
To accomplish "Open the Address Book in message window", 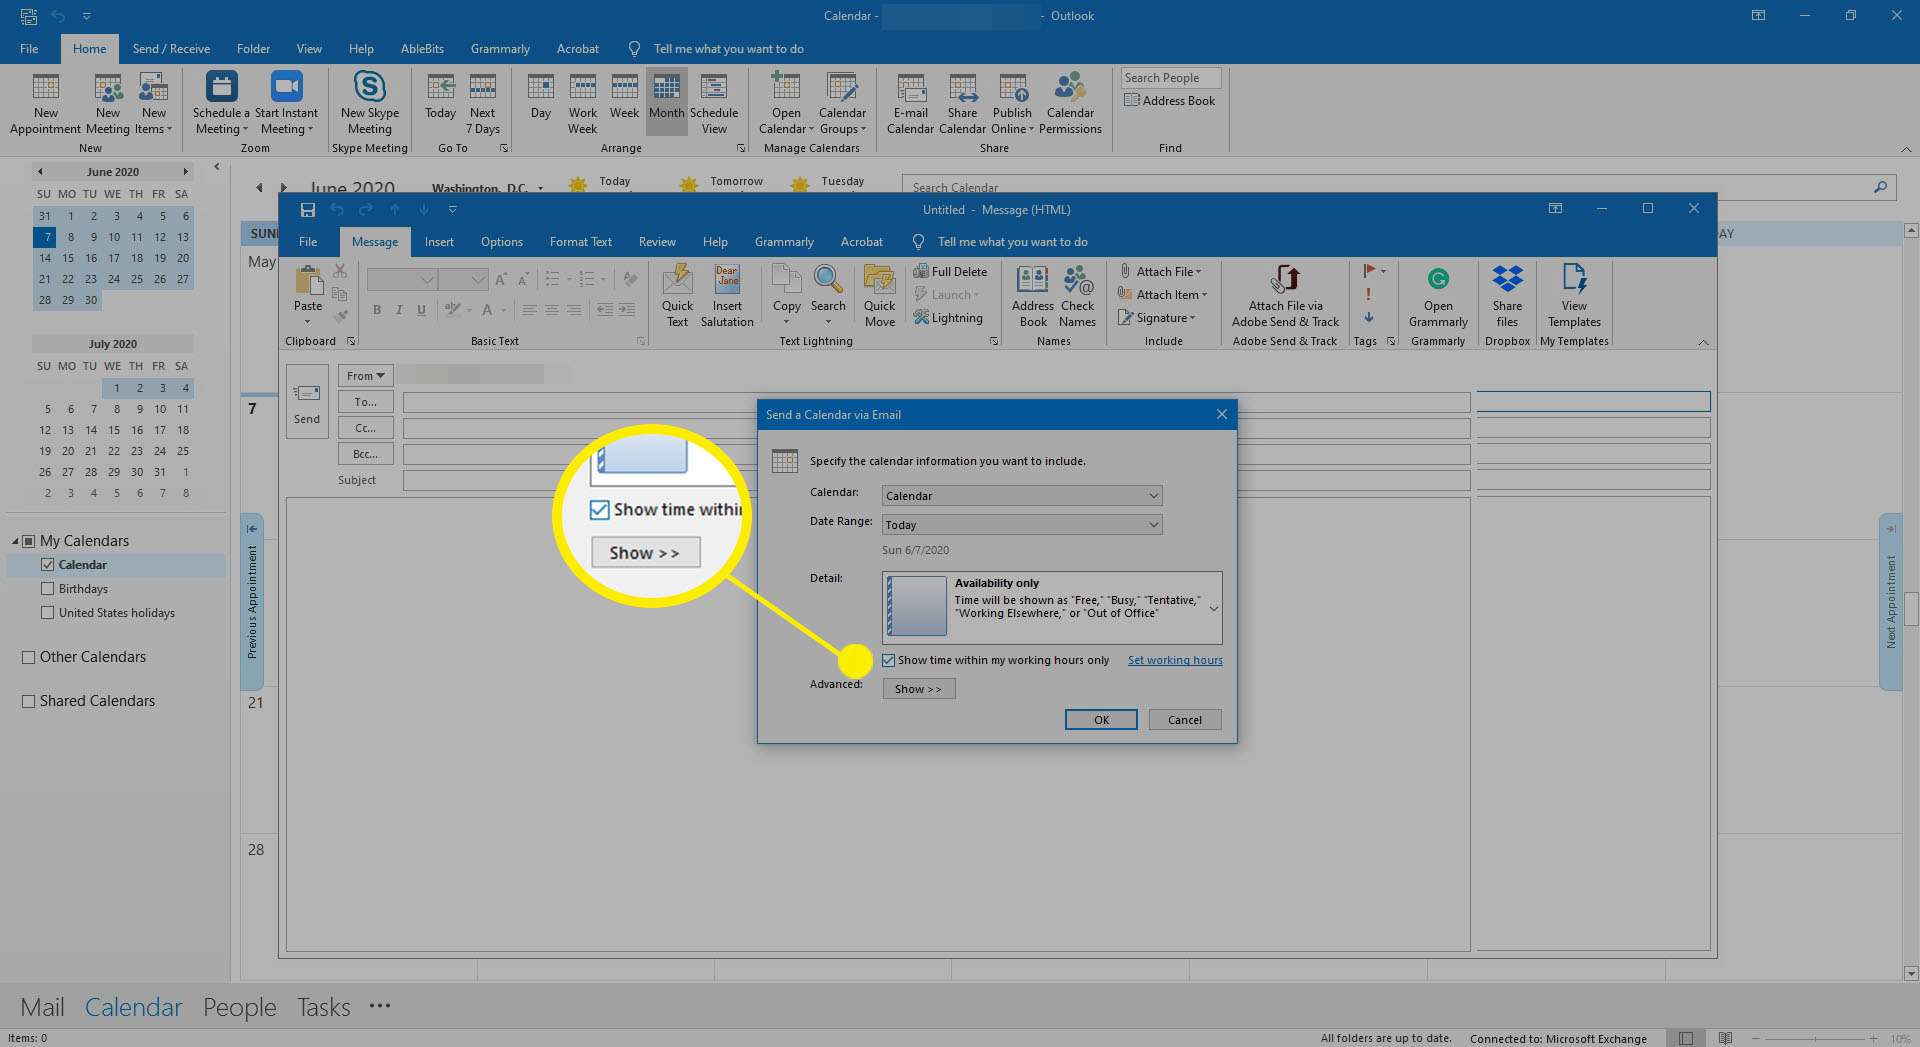I will [x=1033, y=296].
